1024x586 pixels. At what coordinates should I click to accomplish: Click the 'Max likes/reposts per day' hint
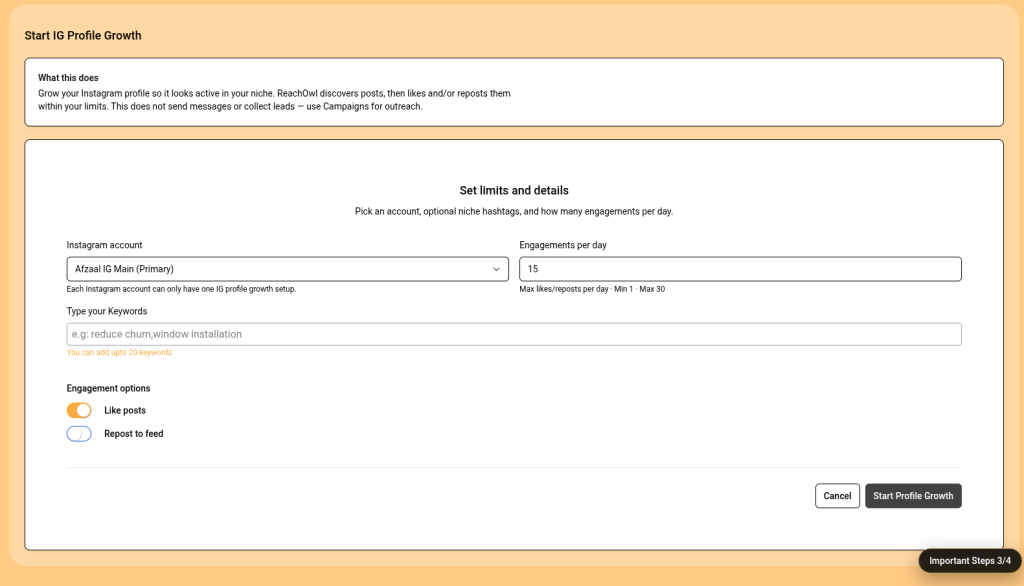coord(592,289)
